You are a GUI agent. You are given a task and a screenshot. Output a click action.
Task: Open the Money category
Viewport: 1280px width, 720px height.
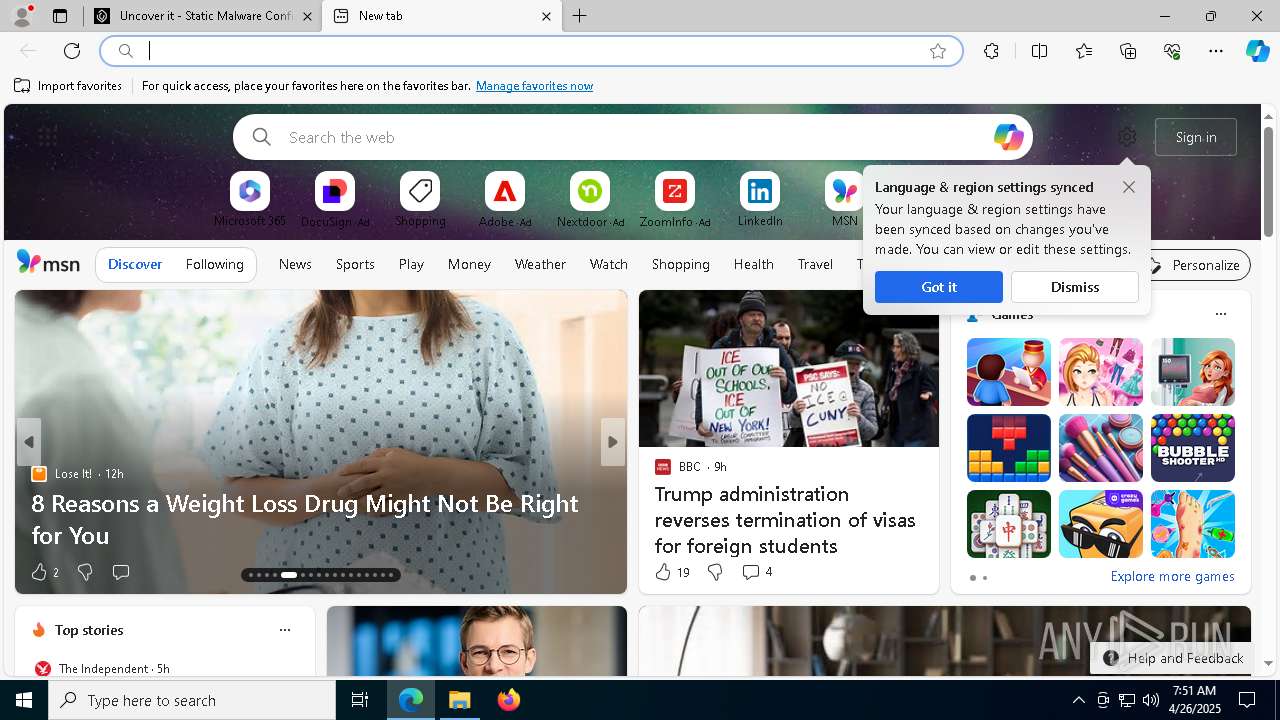click(x=469, y=264)
